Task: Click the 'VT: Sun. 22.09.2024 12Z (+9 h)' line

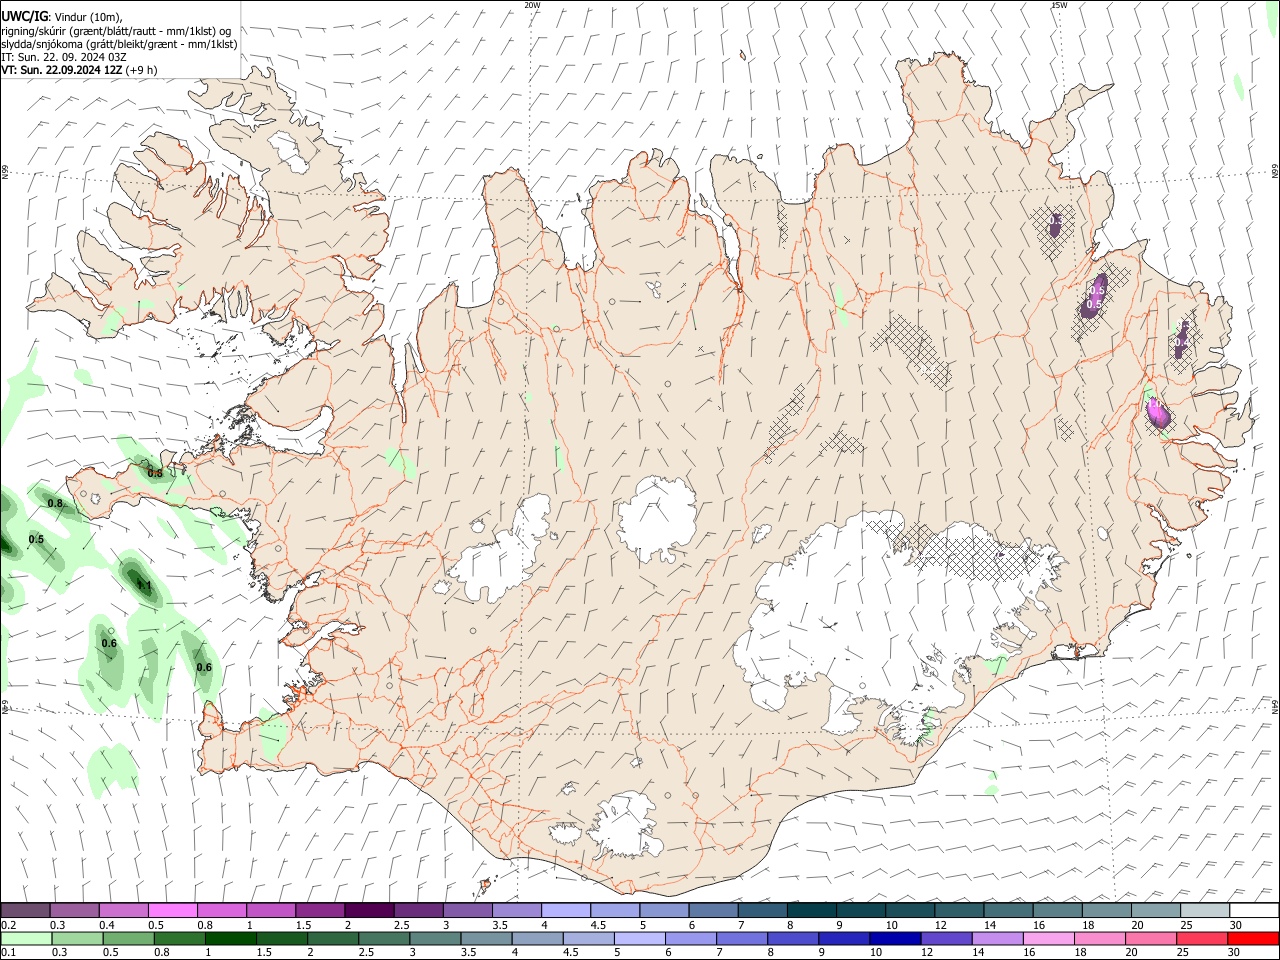Action: point(79,70)
